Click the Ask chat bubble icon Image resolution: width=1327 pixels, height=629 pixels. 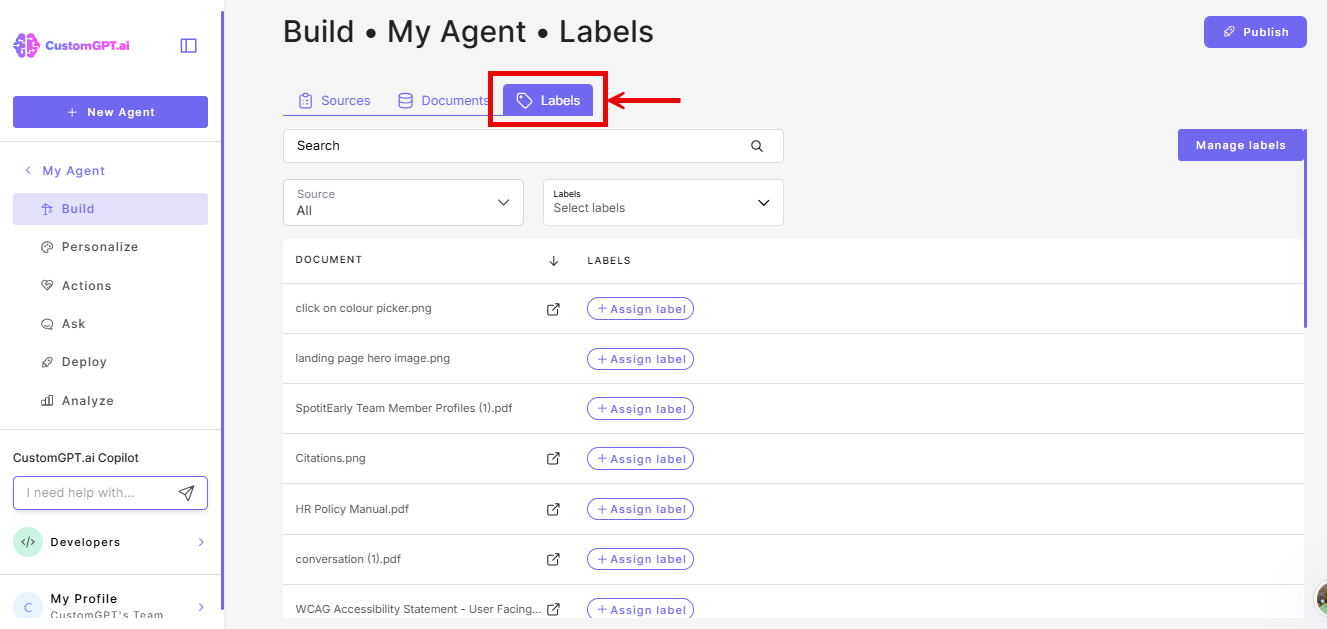tap(46, 323)
